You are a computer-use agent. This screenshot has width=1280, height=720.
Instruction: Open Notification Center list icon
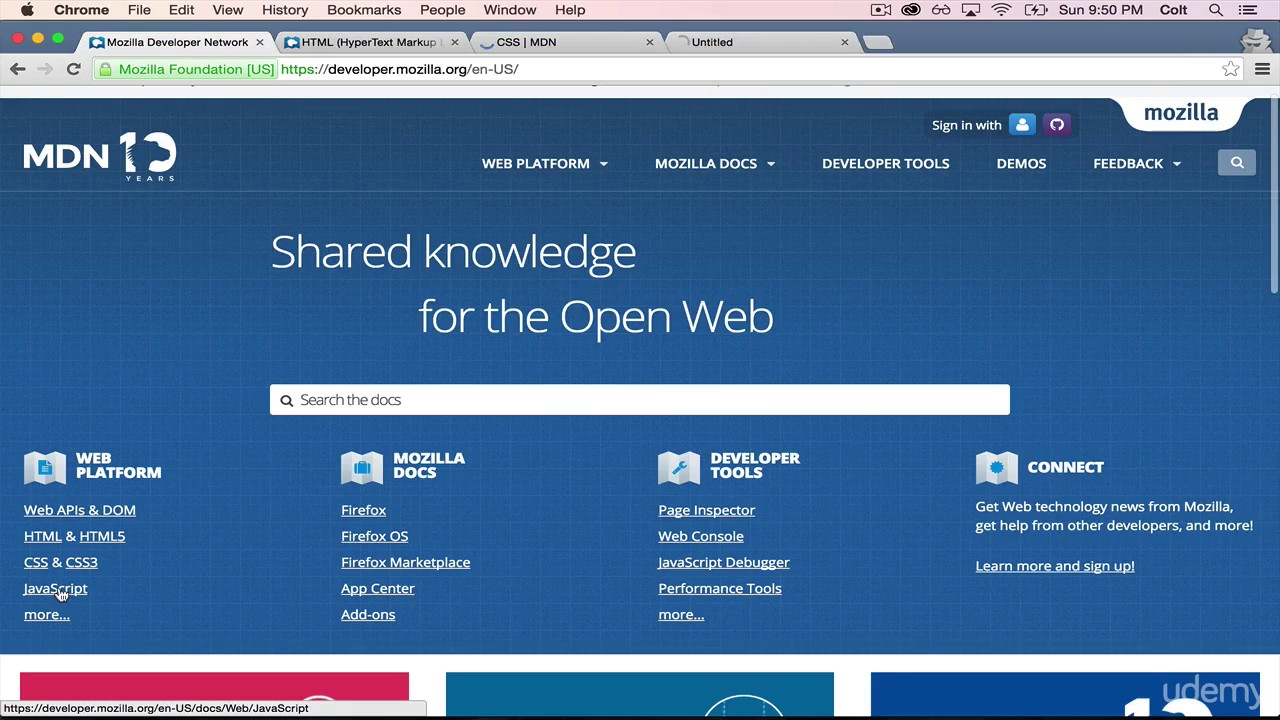pyautogui.click(x=1247, y=10)
